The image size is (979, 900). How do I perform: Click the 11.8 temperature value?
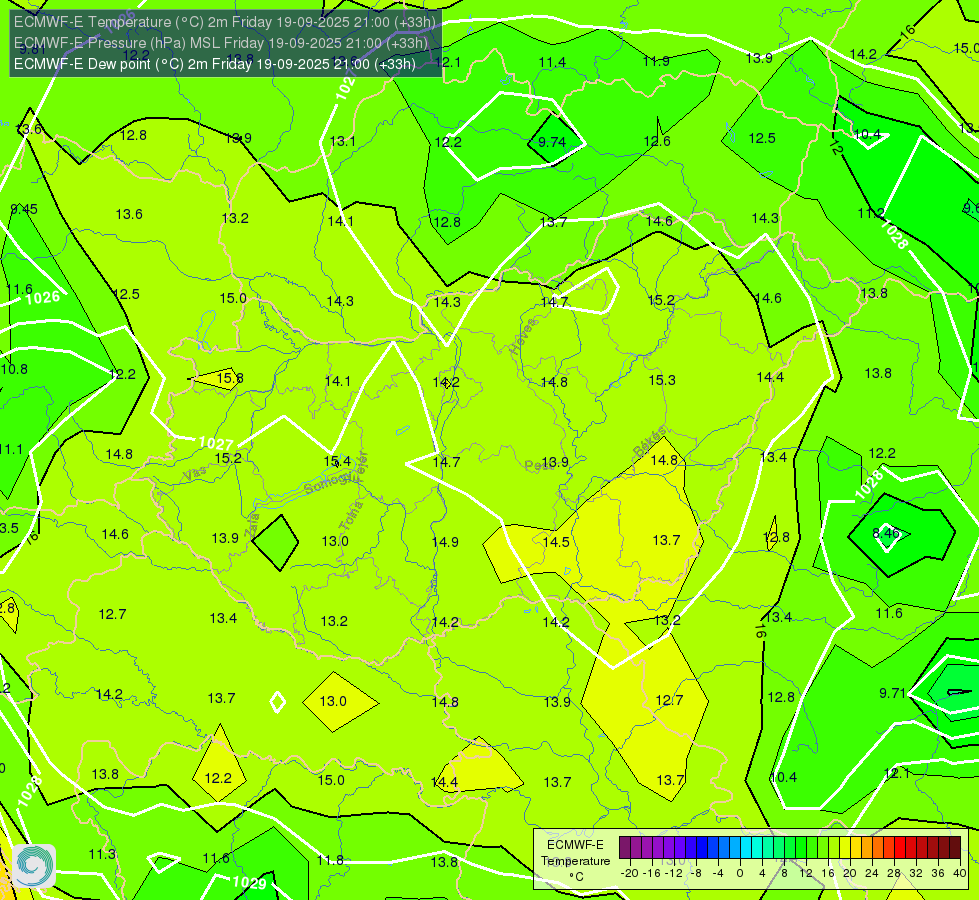pos(330,860)
